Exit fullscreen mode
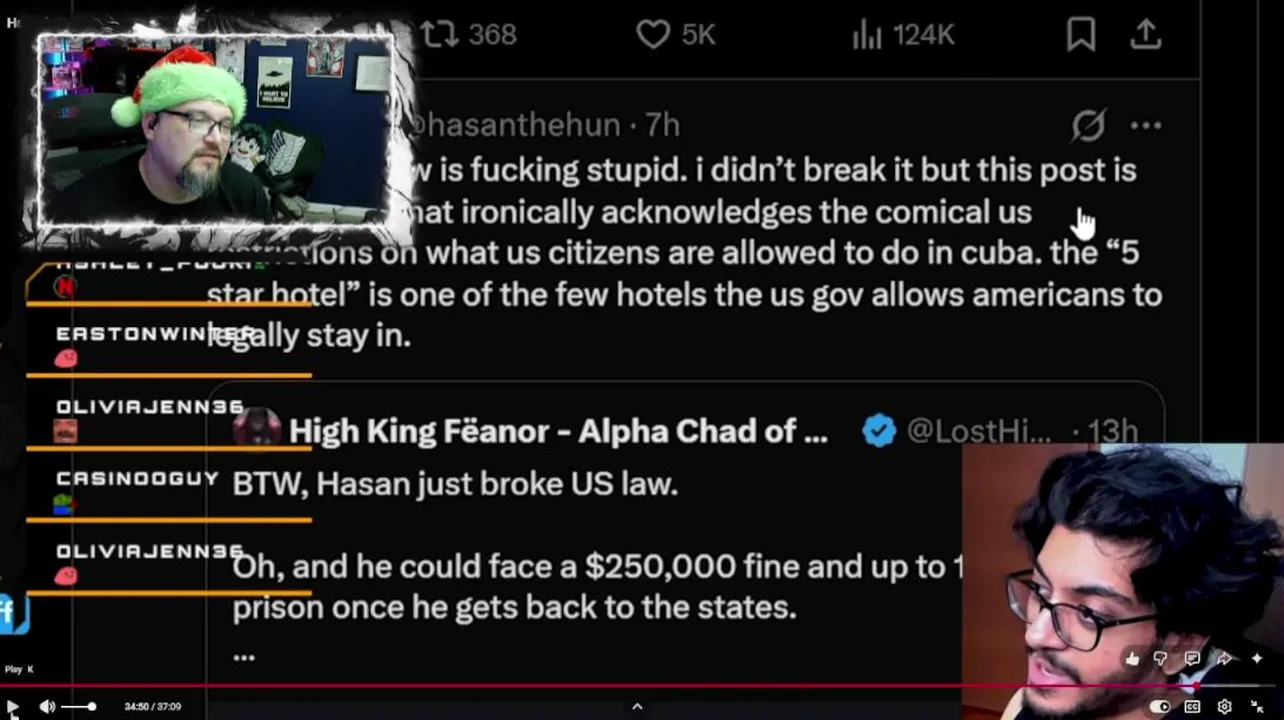 (1257, 706)
